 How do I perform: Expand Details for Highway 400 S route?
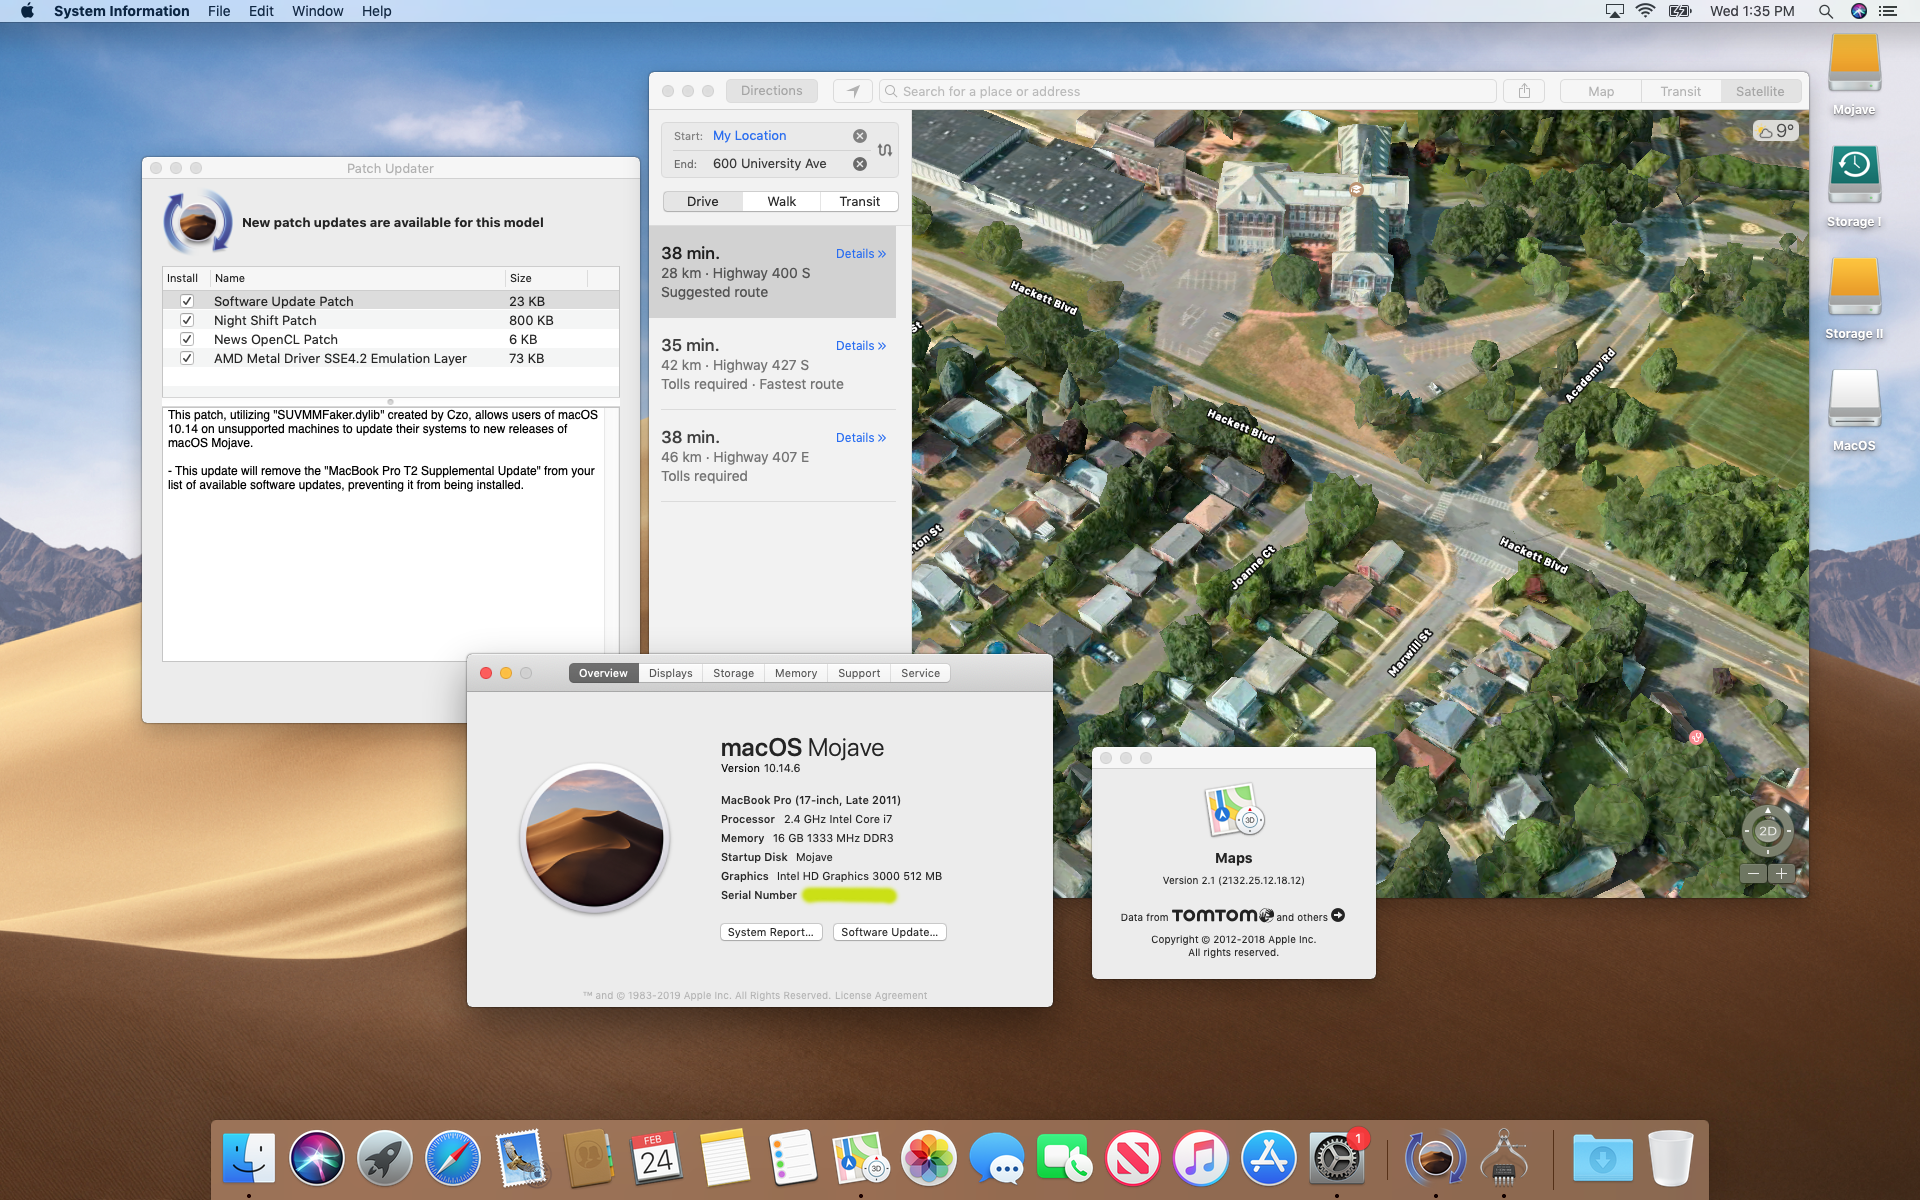coord(860,254)
